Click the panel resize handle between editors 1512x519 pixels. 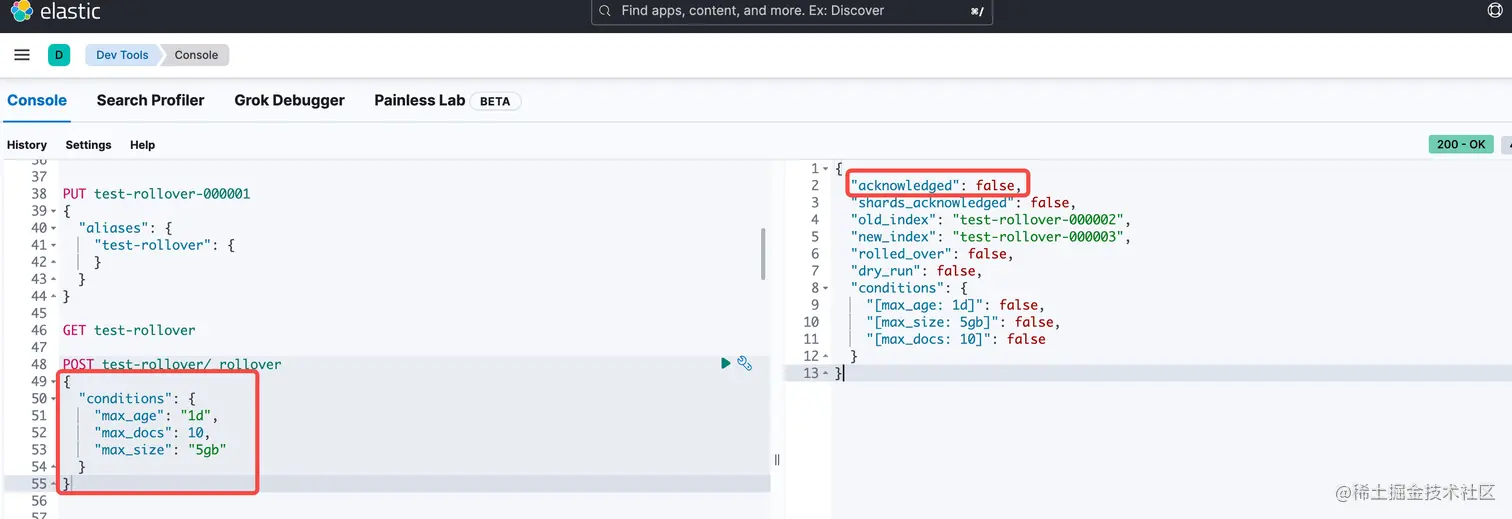777,459
